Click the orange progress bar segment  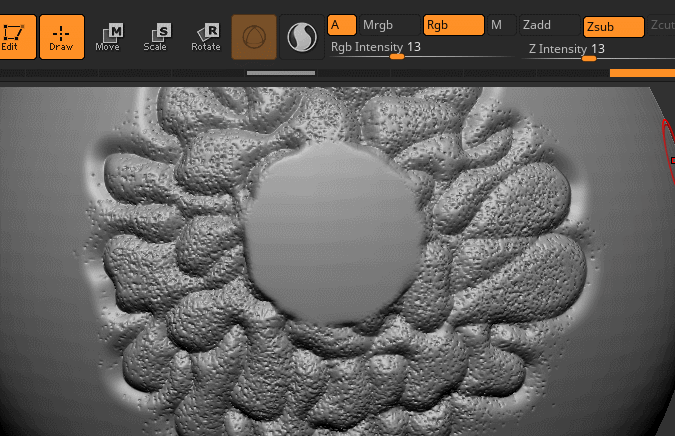pyautogui.click(x=642, y=73)
